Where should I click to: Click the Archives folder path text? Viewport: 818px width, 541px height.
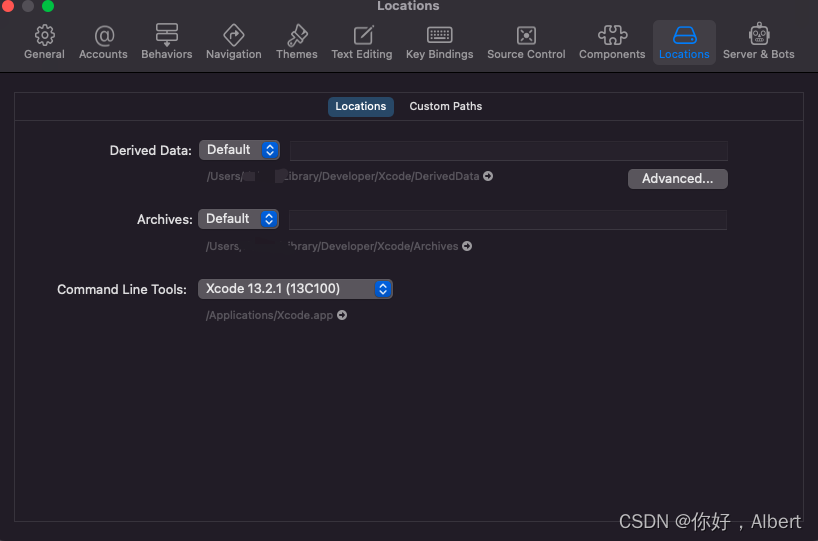tap(332, 246)
